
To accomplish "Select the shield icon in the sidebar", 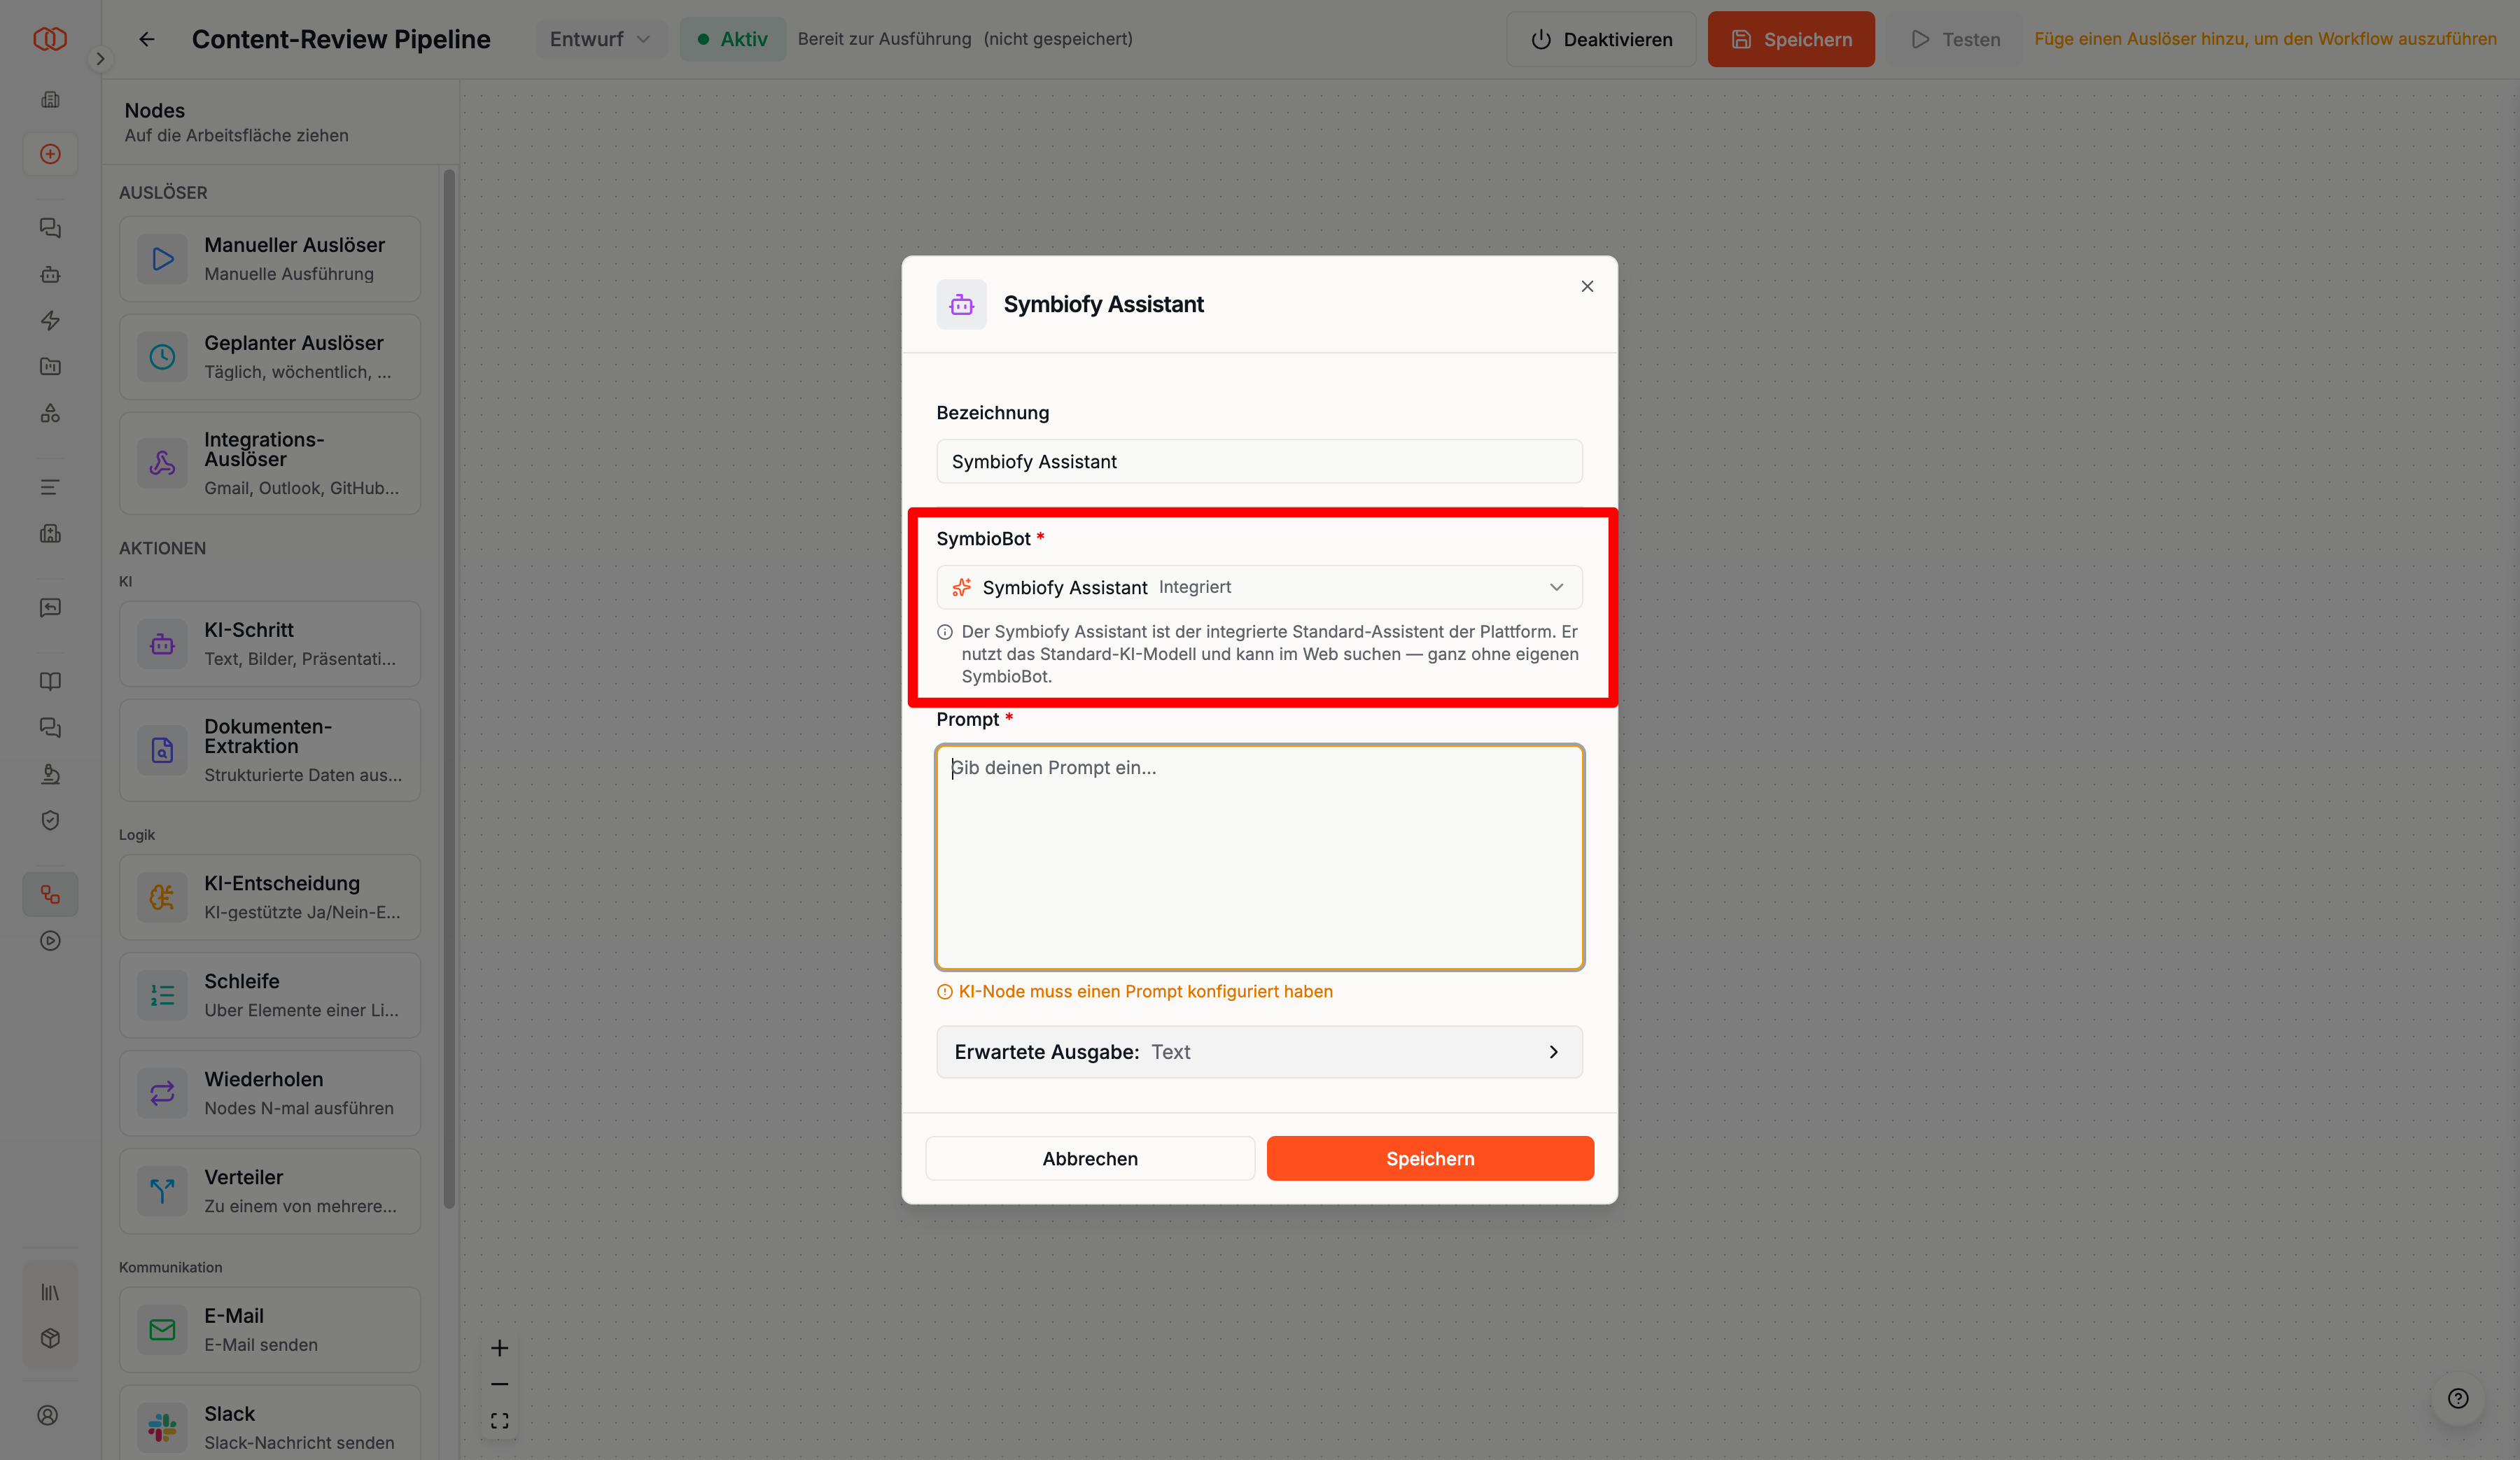I will (50, 820).
